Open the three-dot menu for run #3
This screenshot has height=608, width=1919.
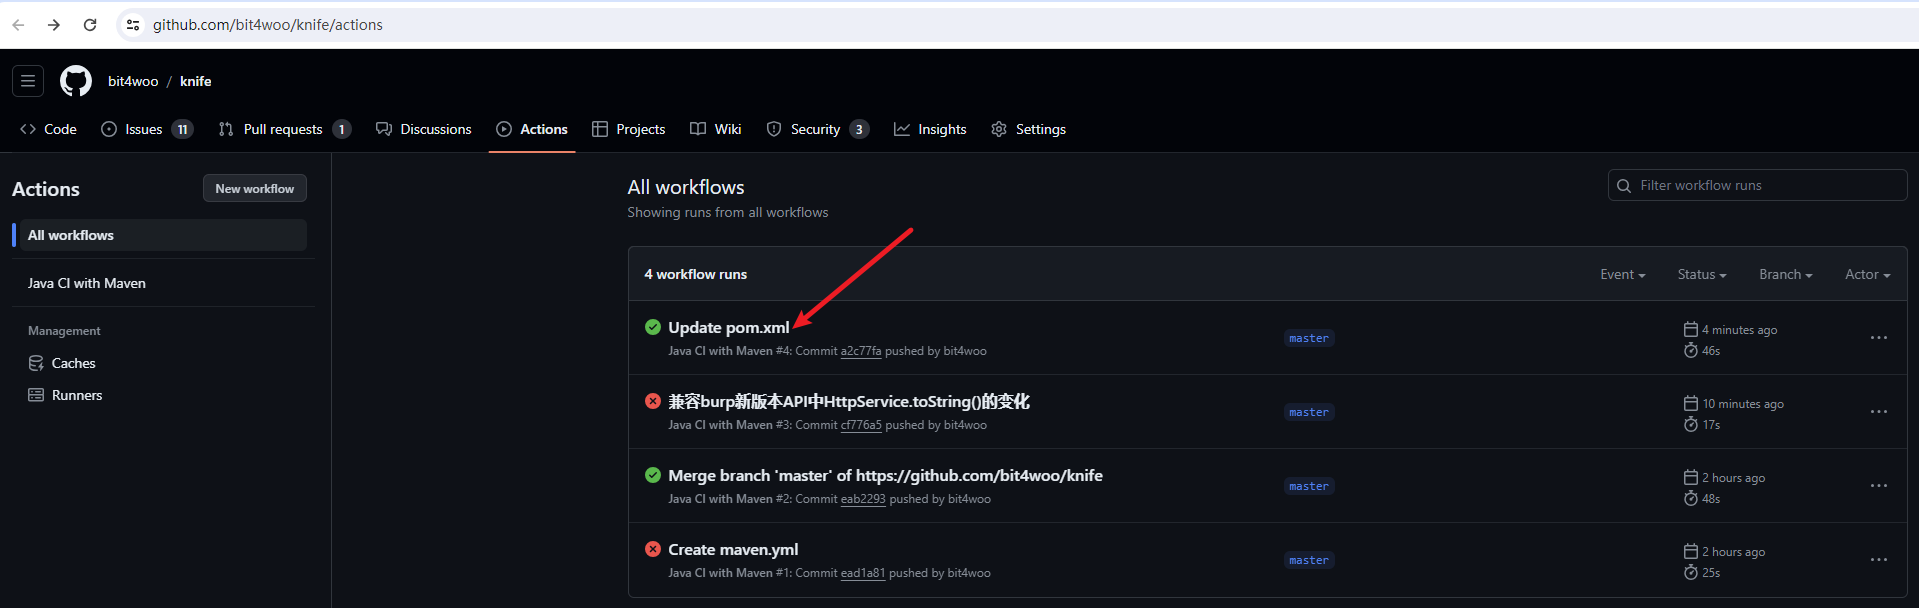pos(1879,412)
